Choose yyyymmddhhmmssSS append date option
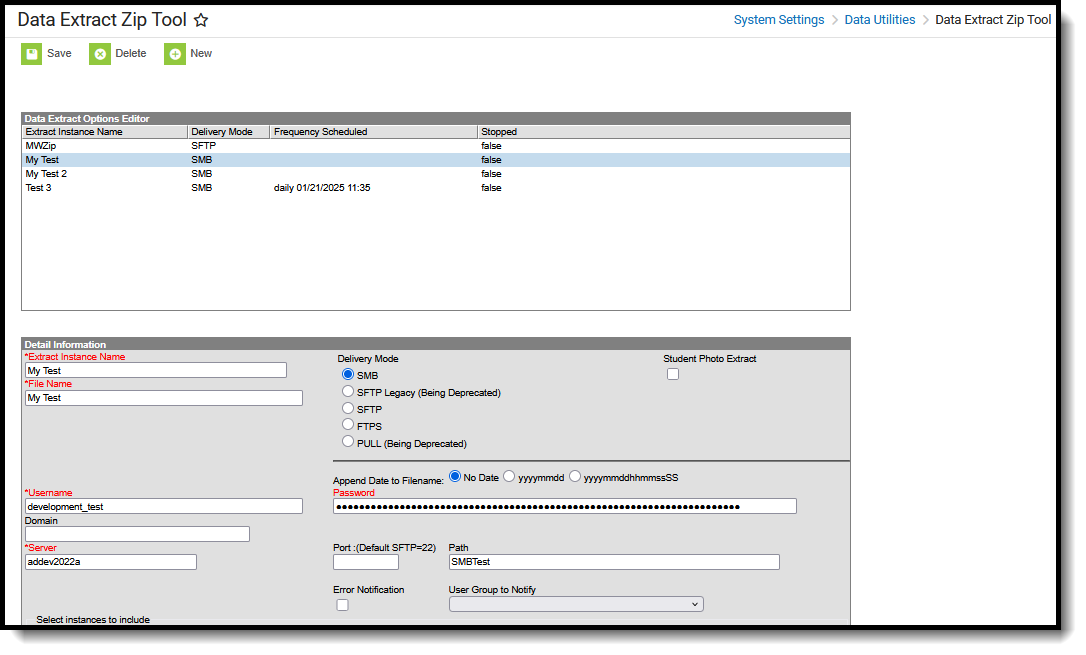1086x655 pixels. coord(575,476)
